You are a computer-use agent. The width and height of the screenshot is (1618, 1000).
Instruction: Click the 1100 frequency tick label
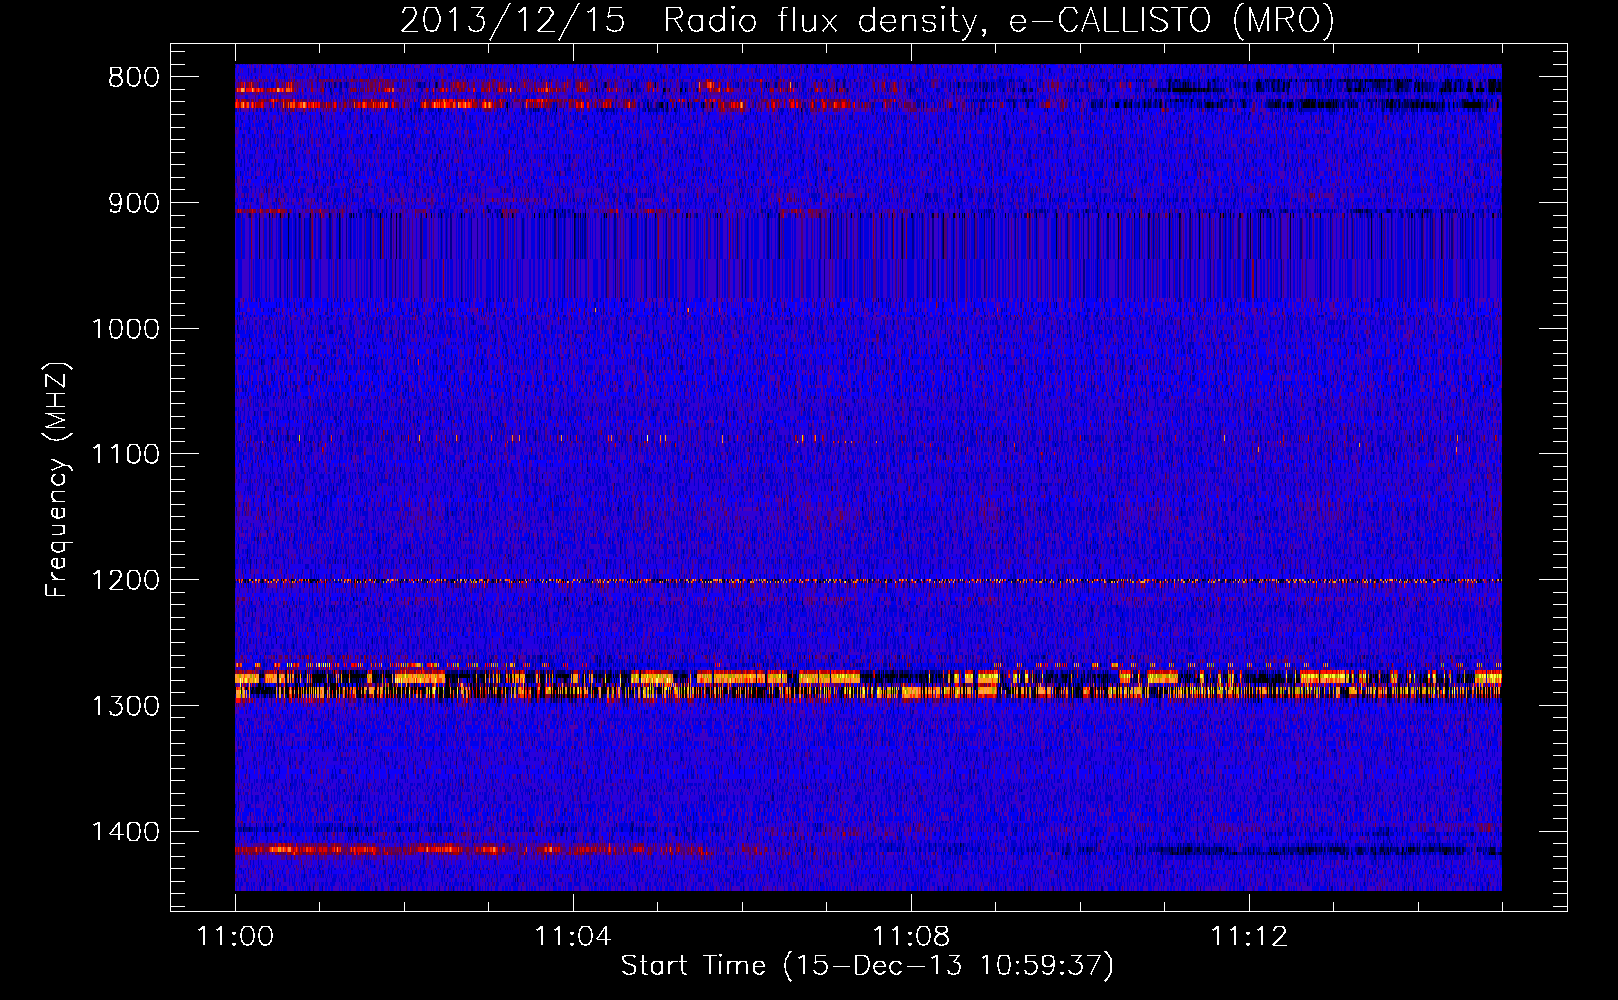[x=125, y=455]
